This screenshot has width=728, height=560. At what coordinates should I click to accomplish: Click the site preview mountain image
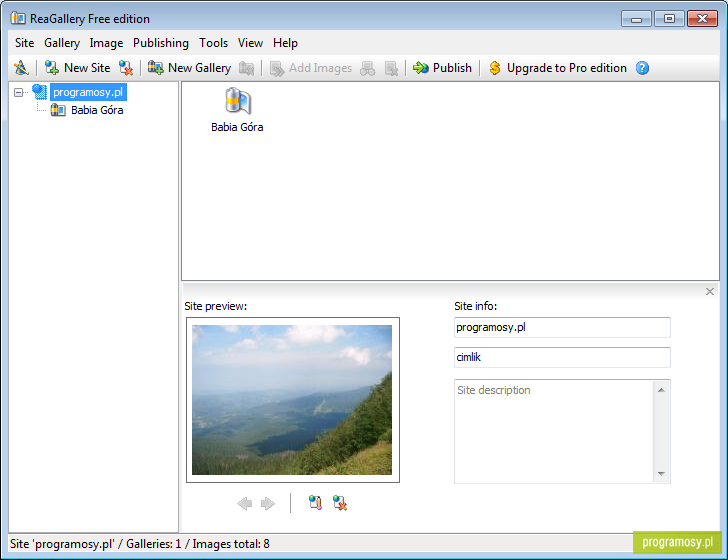pyautogui.click(x=292, y=400)
